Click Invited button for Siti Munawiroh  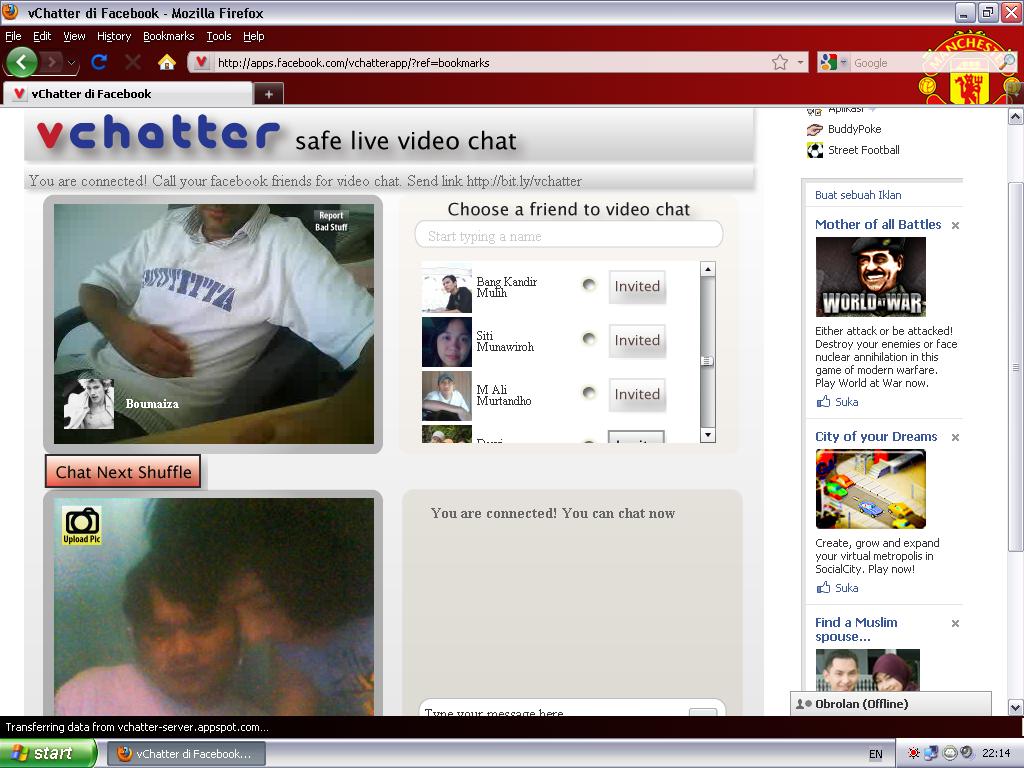tap(637, 341)
